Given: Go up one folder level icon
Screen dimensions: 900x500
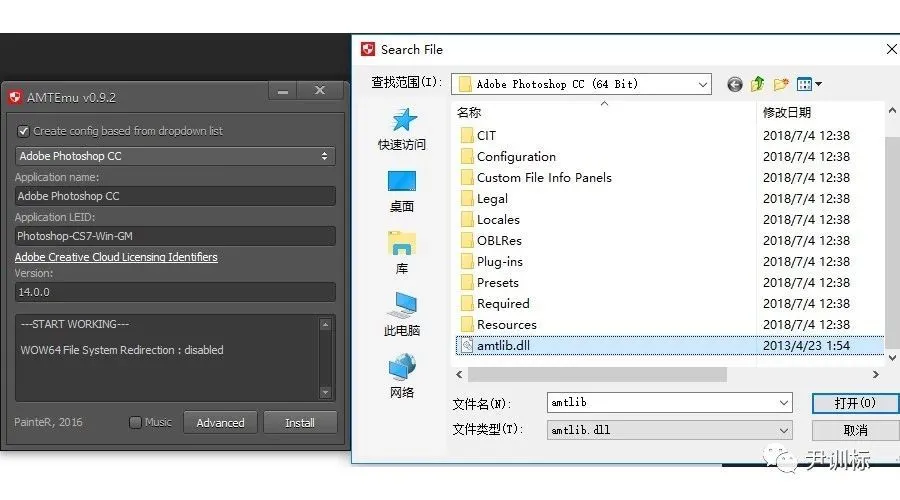Looking at the screenshot, I should 758,84.
